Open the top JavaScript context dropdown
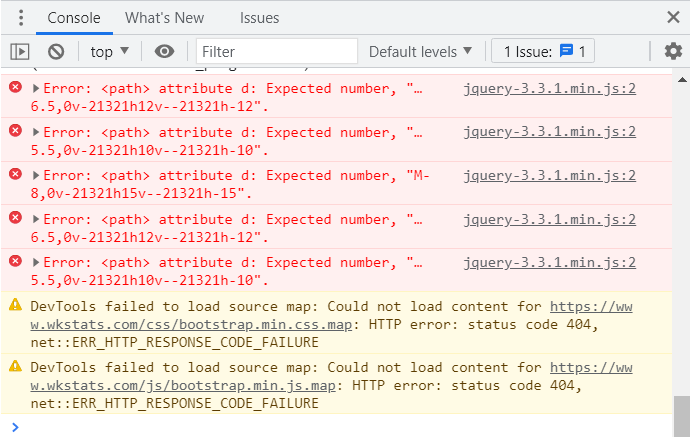Screen dimensions: 690x437 110,51
